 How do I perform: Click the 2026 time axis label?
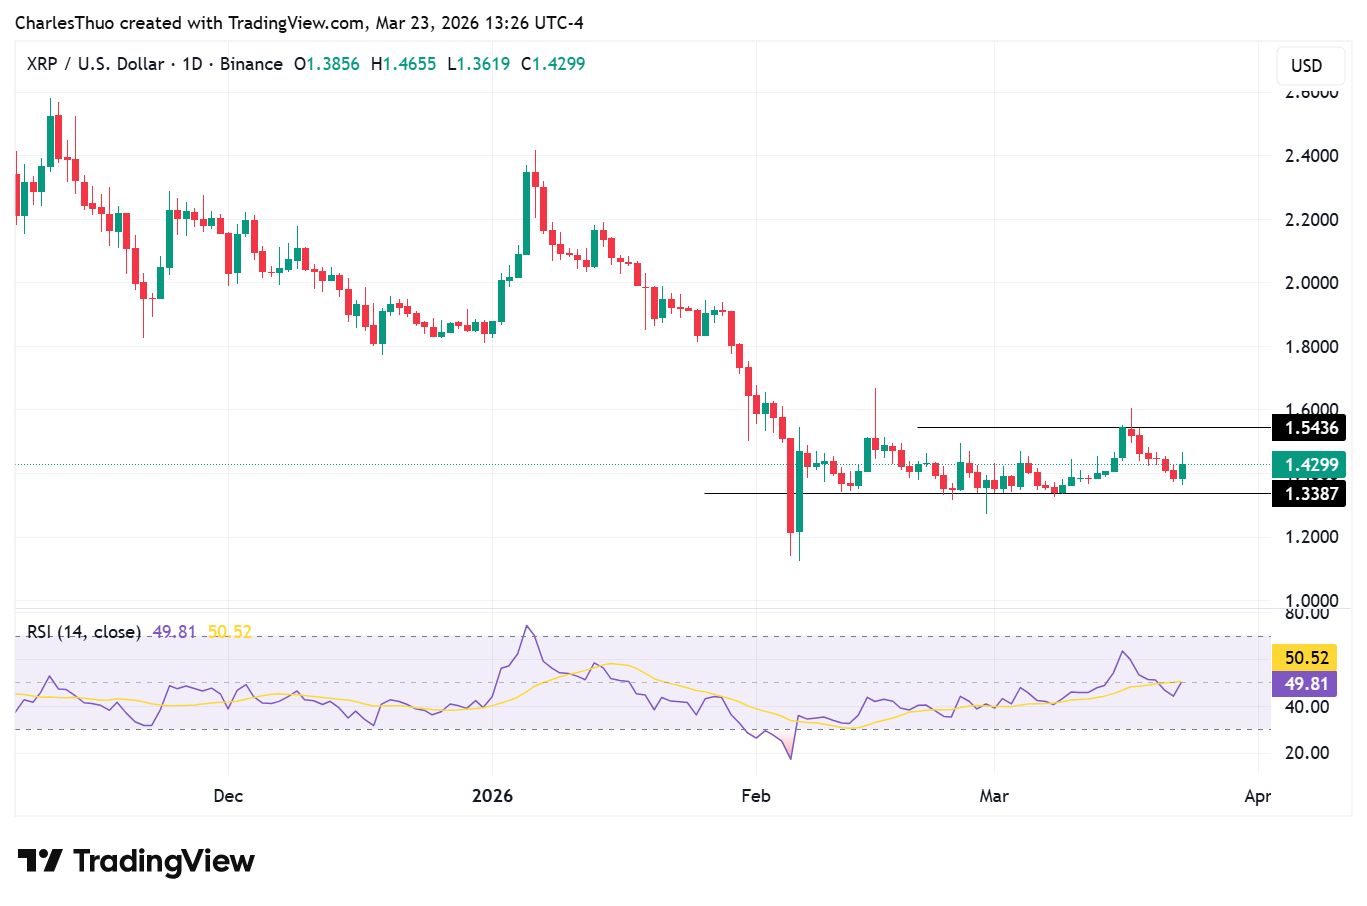point(491,796)
